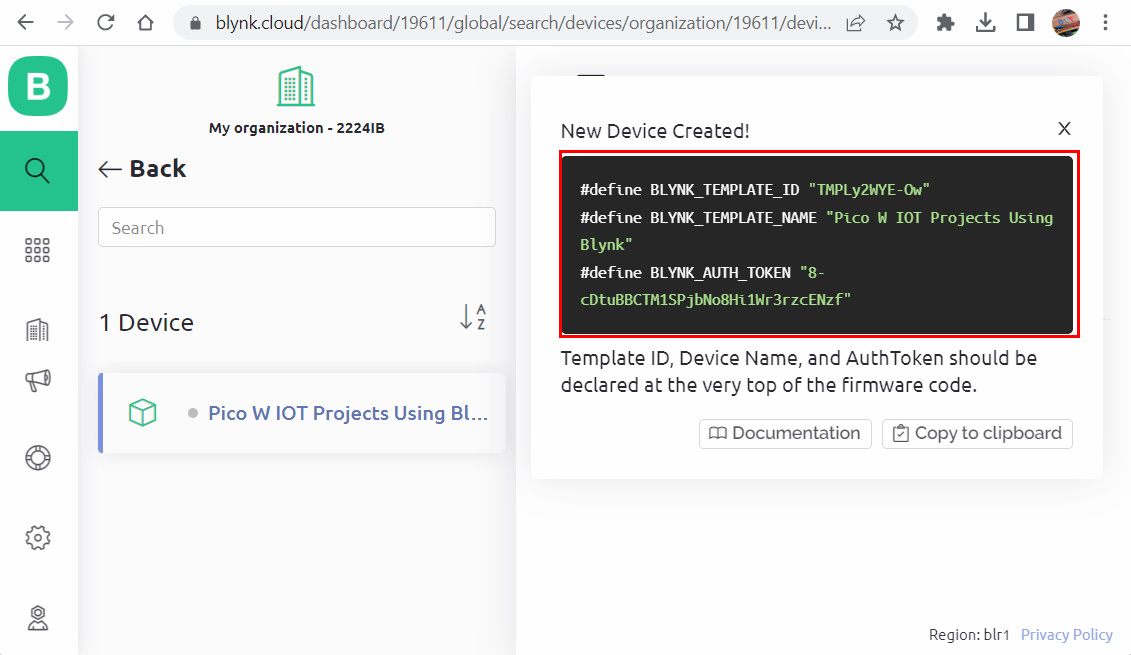1131x655 pixels.
Task: Click the BLYNK_TEMPLATE_NAME code line
Action: click(x=817, y=231)
